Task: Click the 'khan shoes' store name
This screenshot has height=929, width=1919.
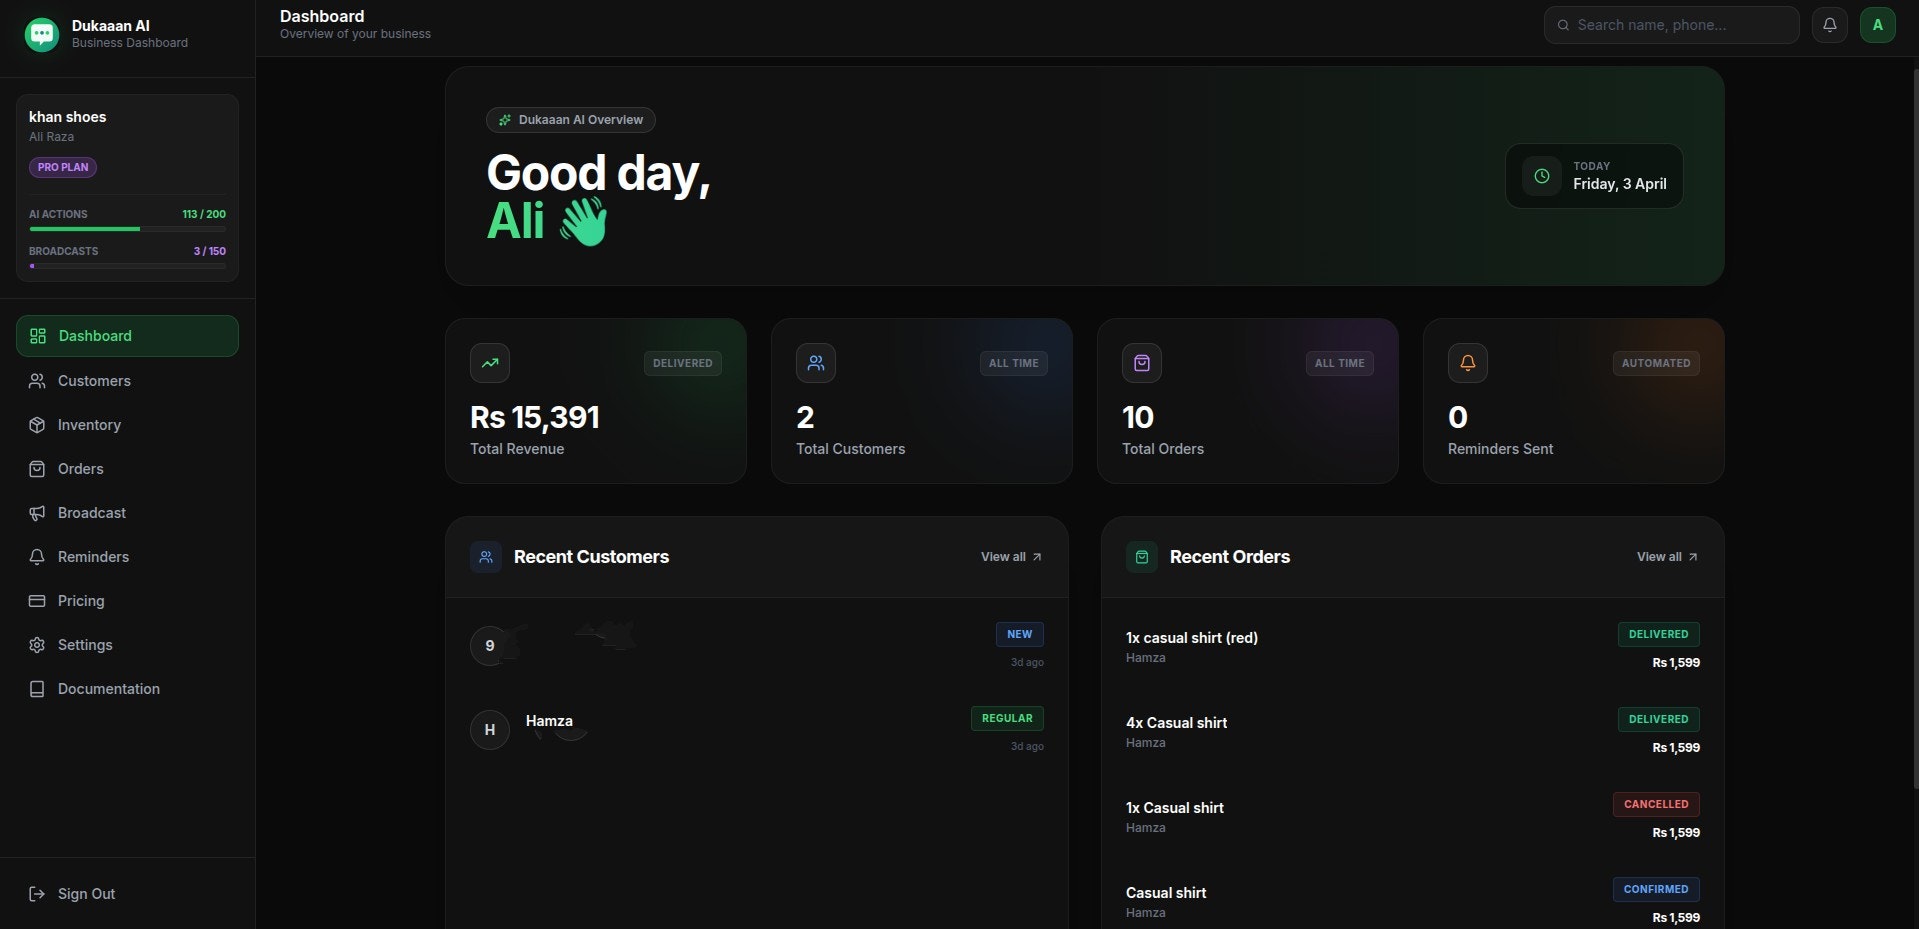Action: [67, 117]
